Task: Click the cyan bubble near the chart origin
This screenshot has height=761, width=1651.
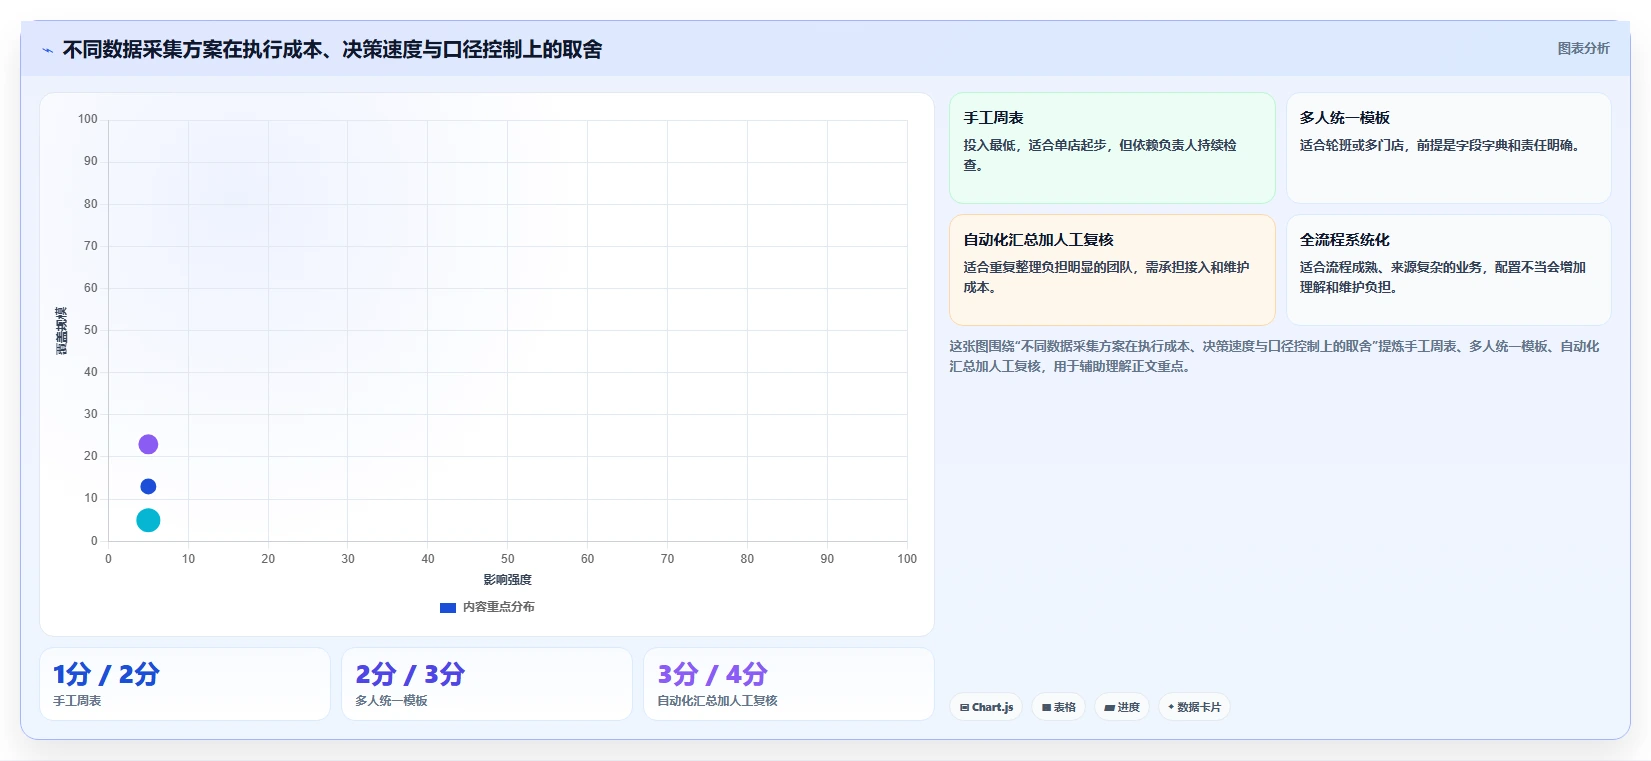Action: 148,520
